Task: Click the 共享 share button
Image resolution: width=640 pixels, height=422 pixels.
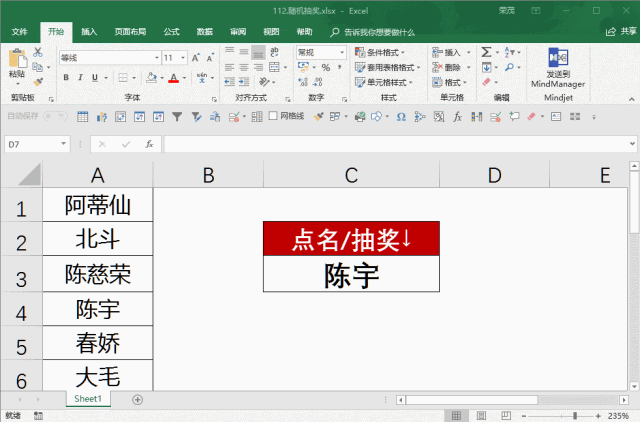Action: [622, 31]
